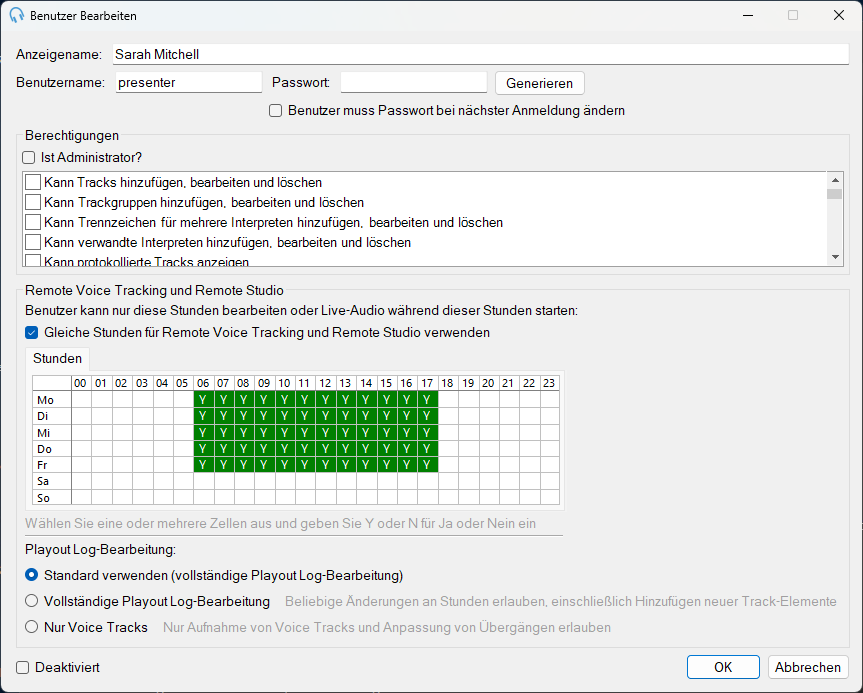Select the Fr 17 green Y cell

pos(427,465)
